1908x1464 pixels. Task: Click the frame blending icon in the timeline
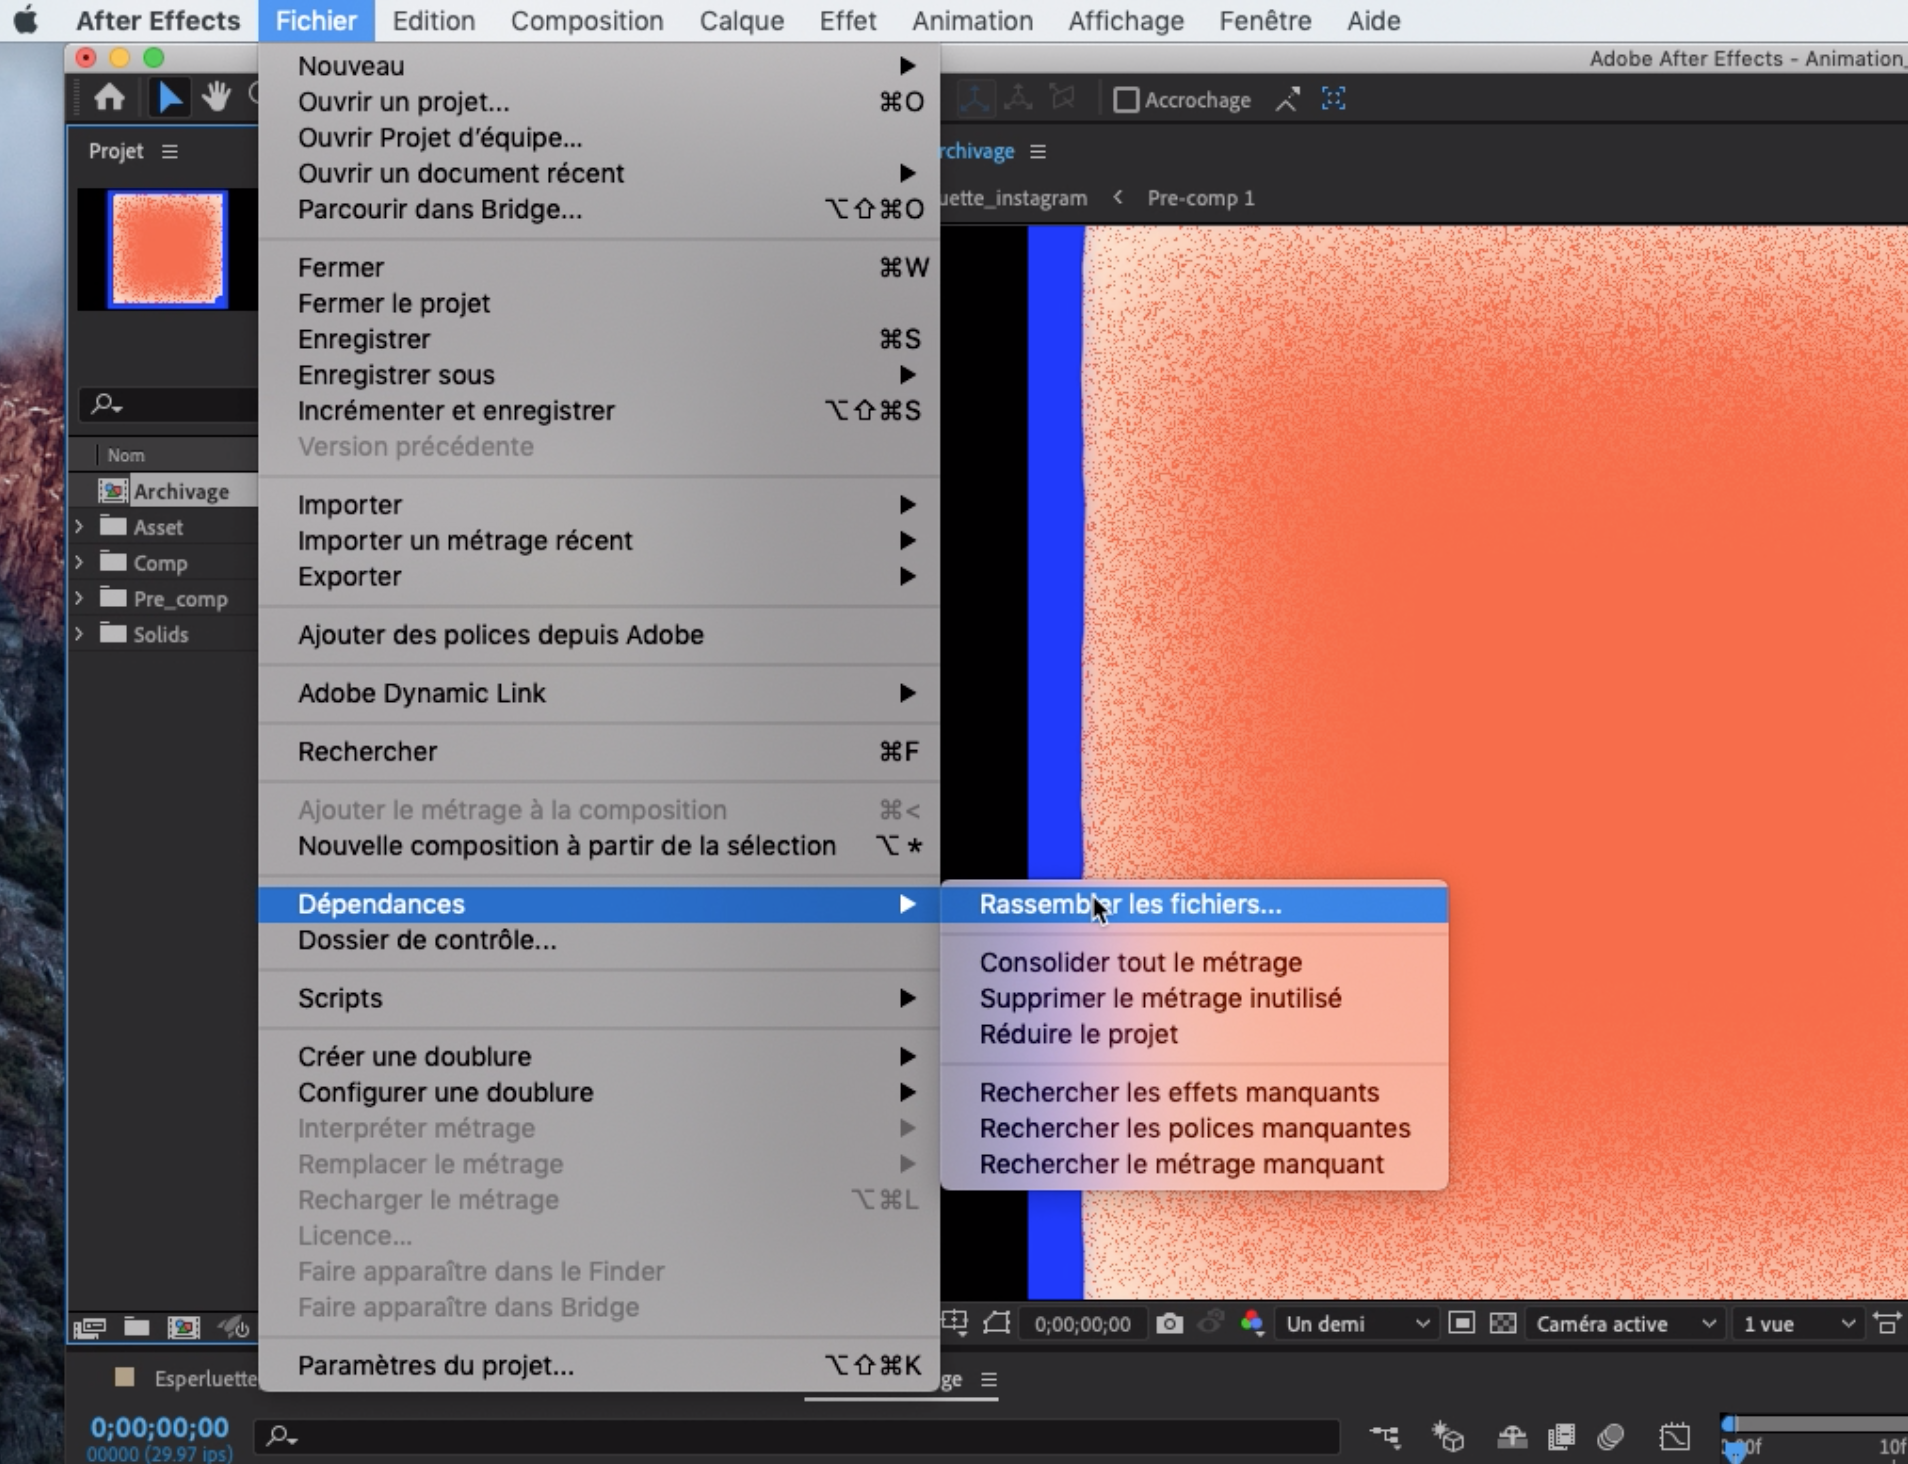[x=1561, y=1437]
